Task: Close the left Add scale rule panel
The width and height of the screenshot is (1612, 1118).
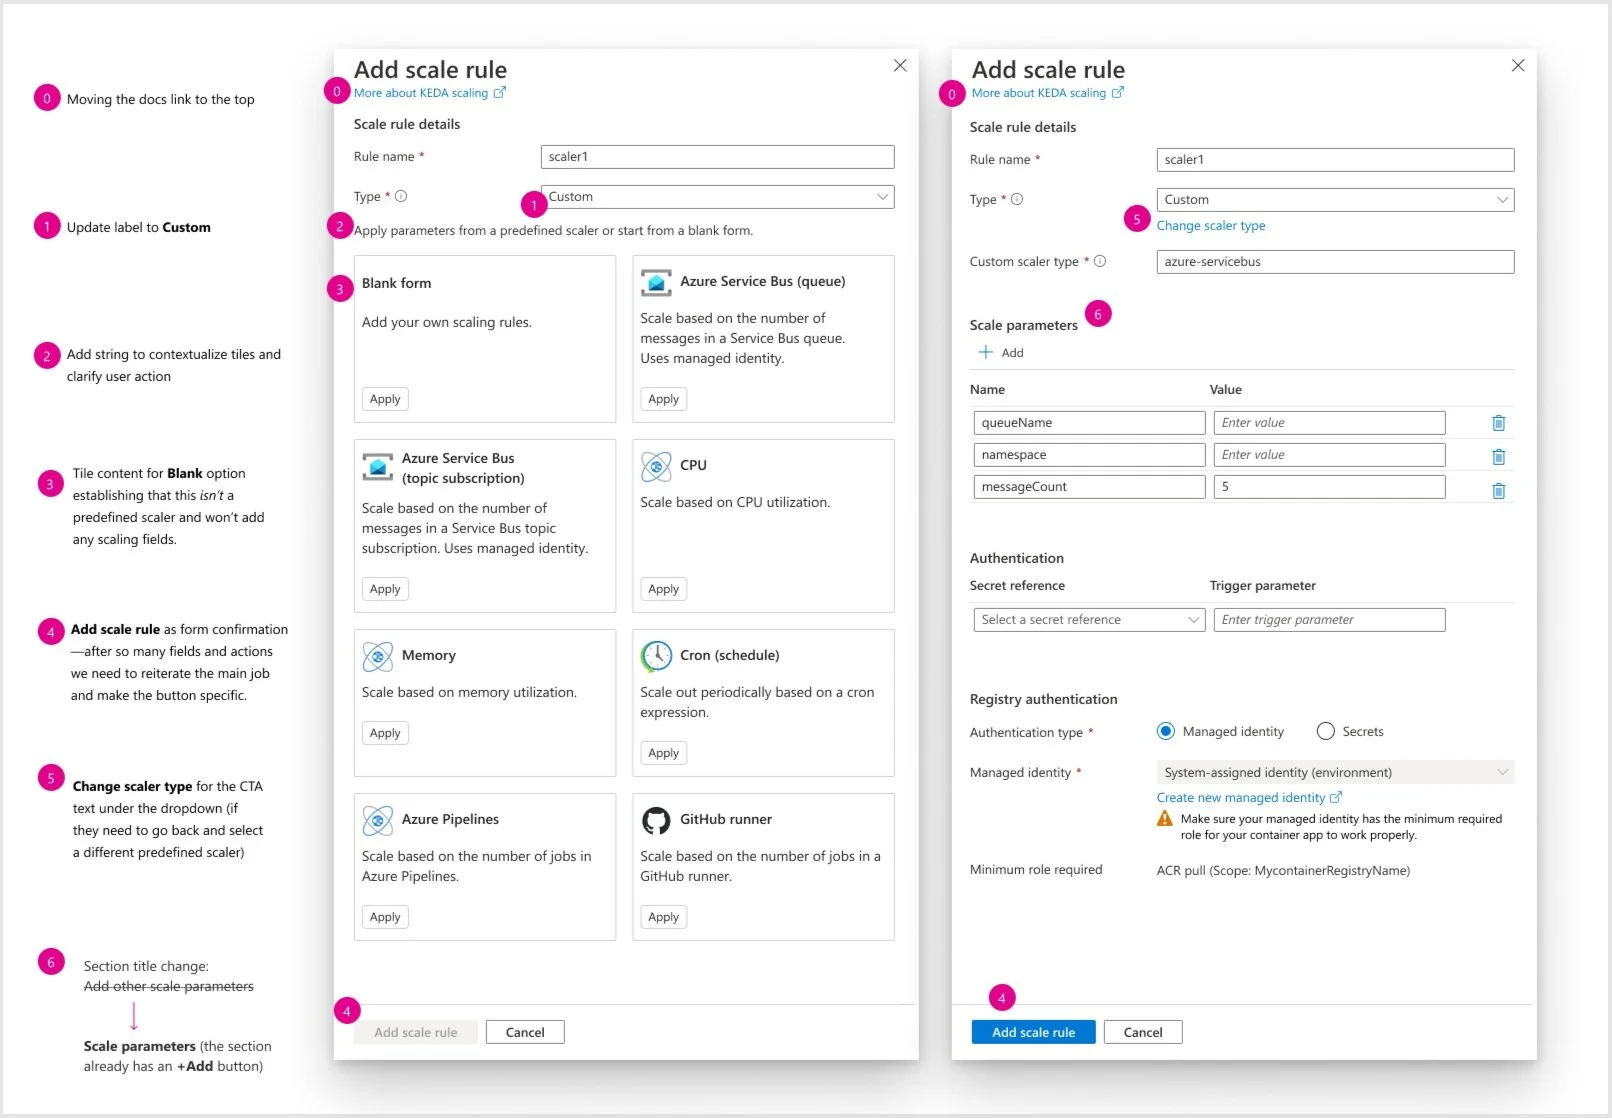Action: tap(900, 65)
